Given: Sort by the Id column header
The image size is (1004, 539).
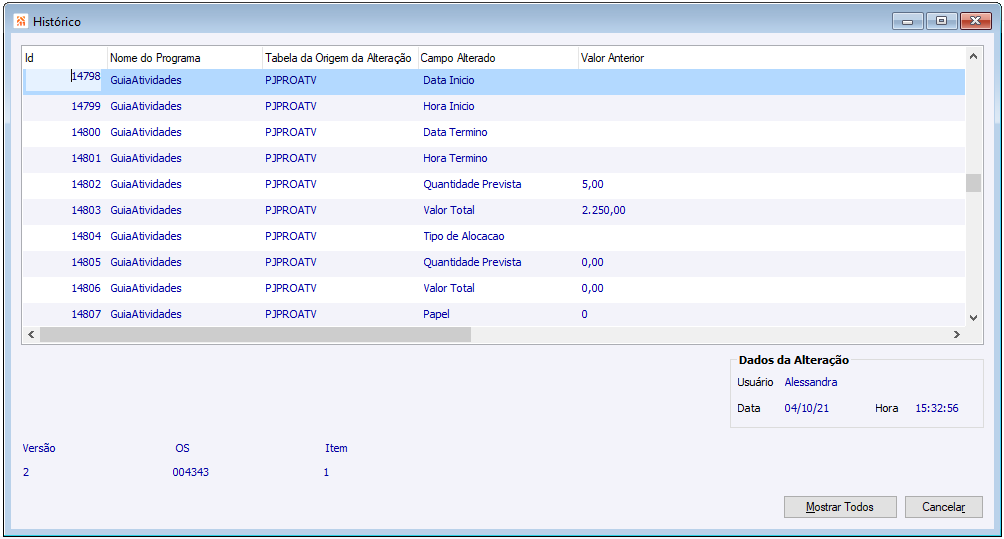Looking at the screenshot, I should (x=64, y=58).
